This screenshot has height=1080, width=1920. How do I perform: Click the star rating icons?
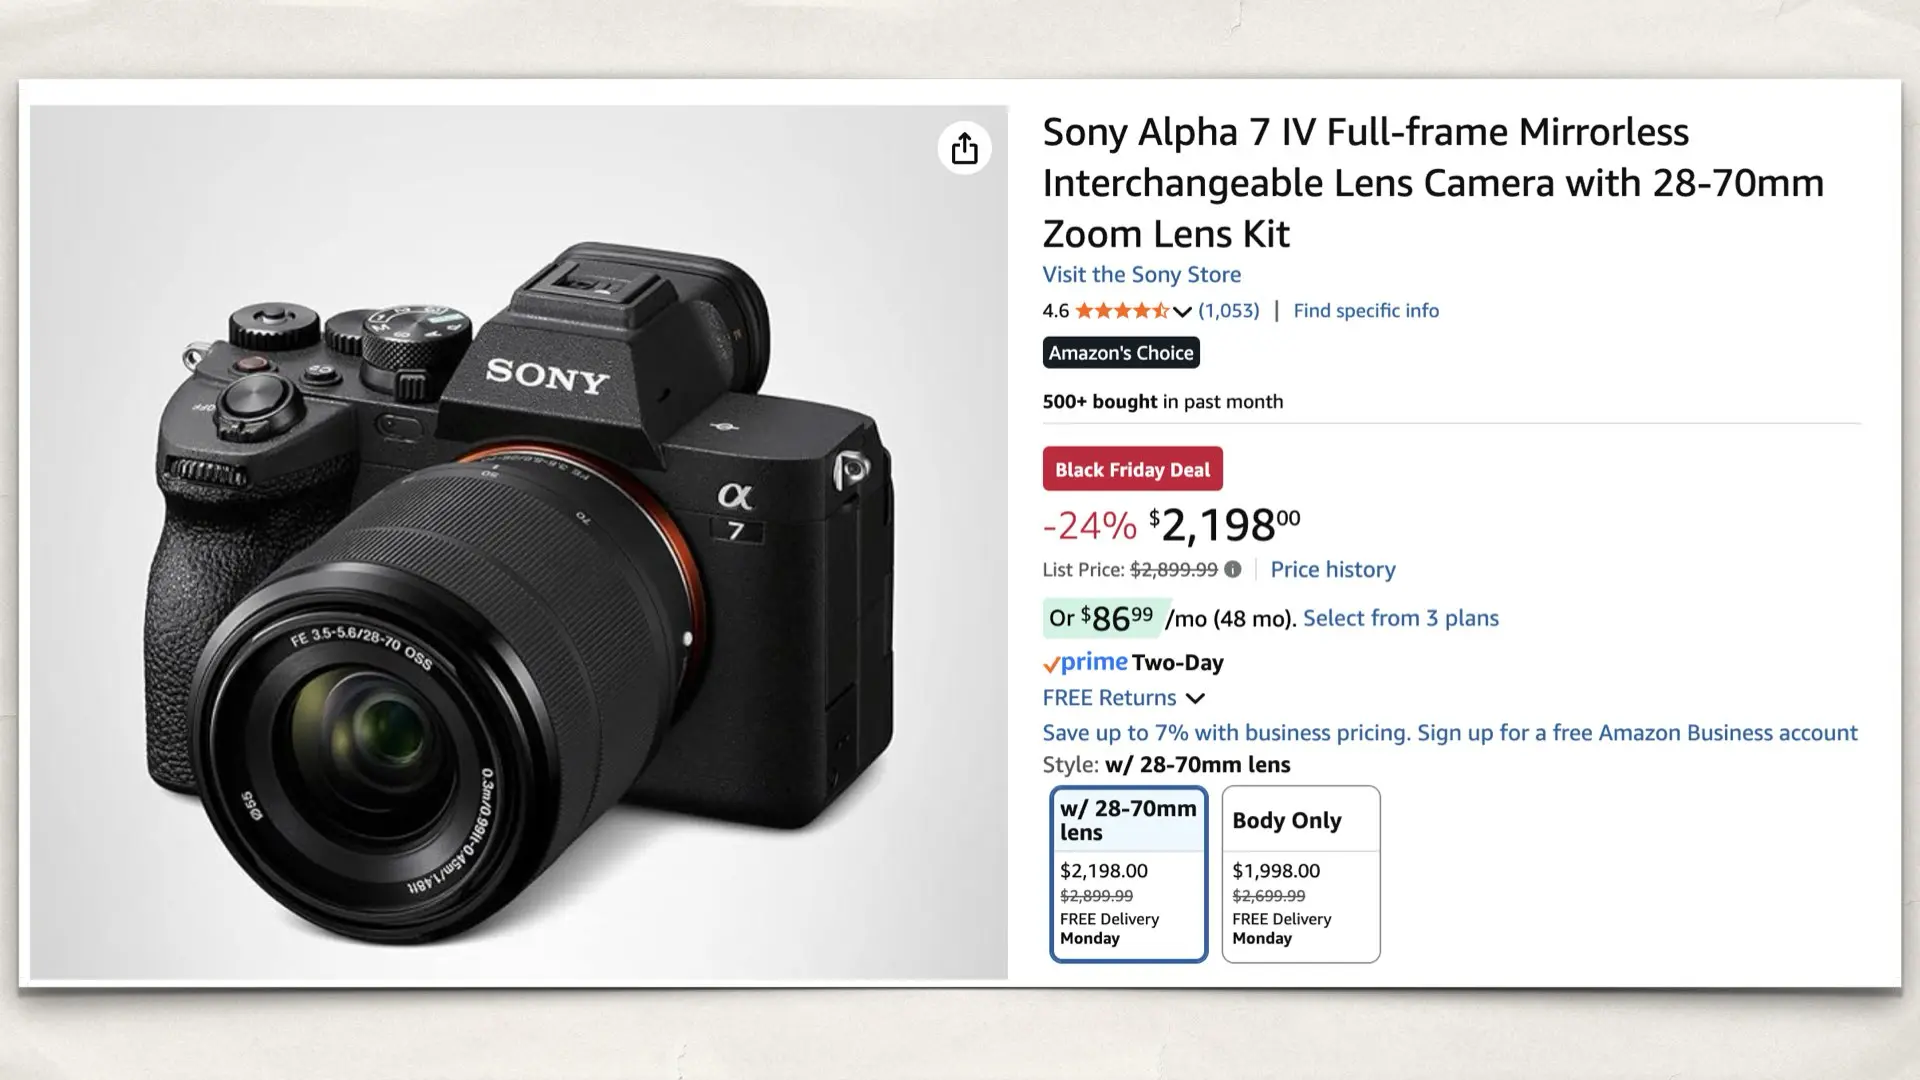1121,311
